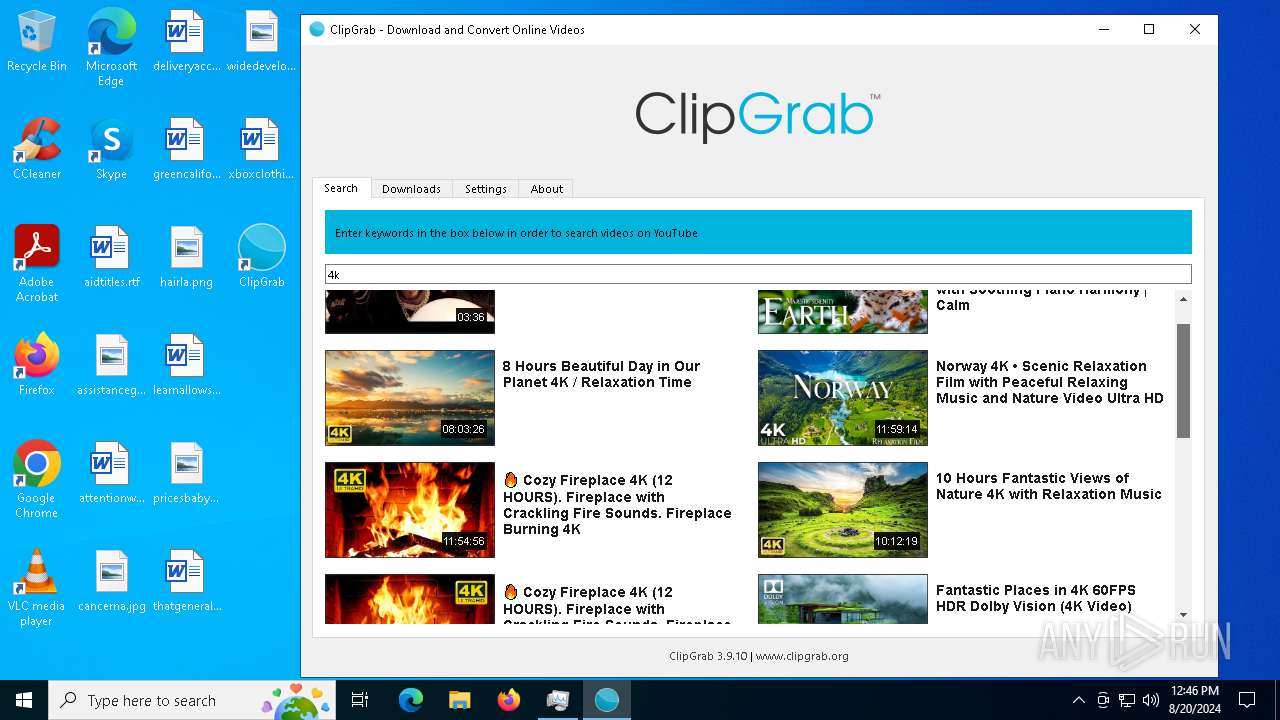Open the '8 Hours Beautiful Day in Our Planet 4K' title
This screenshot has height=720, width=1280.
601,374
